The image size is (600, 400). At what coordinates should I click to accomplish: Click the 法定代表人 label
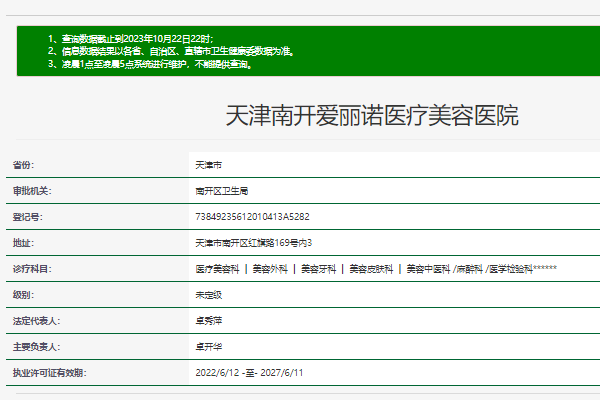(36, 321)
